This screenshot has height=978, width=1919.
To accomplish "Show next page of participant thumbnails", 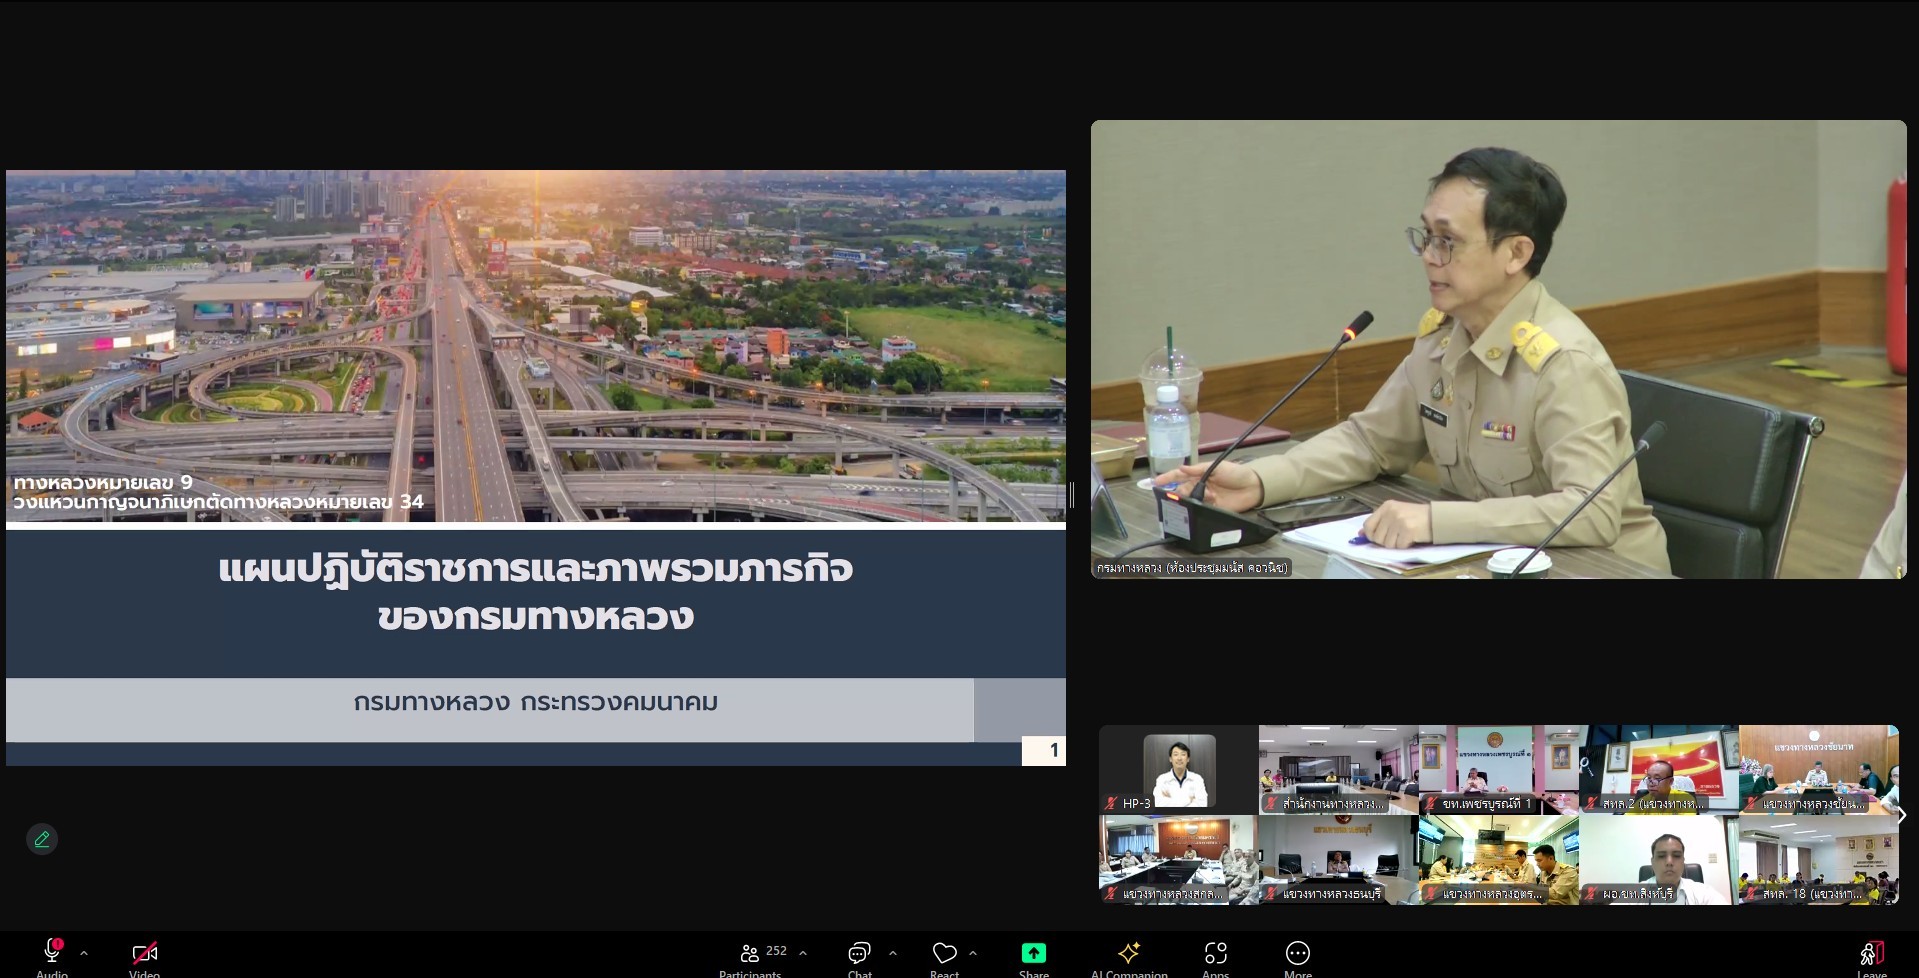I will pos(1900,815).
